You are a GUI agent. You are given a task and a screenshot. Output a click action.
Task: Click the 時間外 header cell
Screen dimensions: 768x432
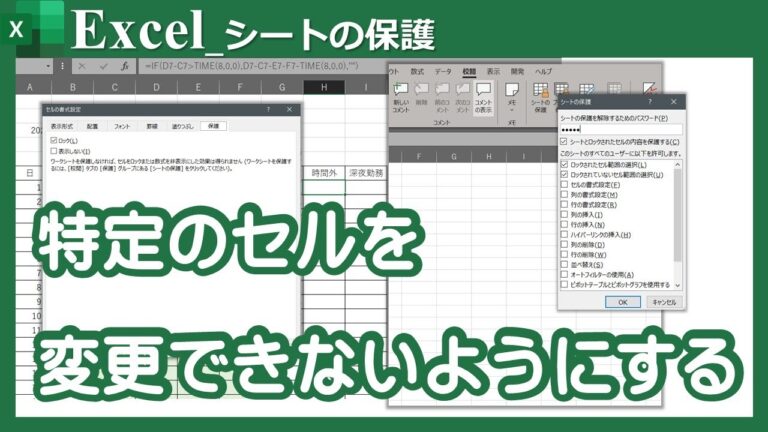[324, 173]
